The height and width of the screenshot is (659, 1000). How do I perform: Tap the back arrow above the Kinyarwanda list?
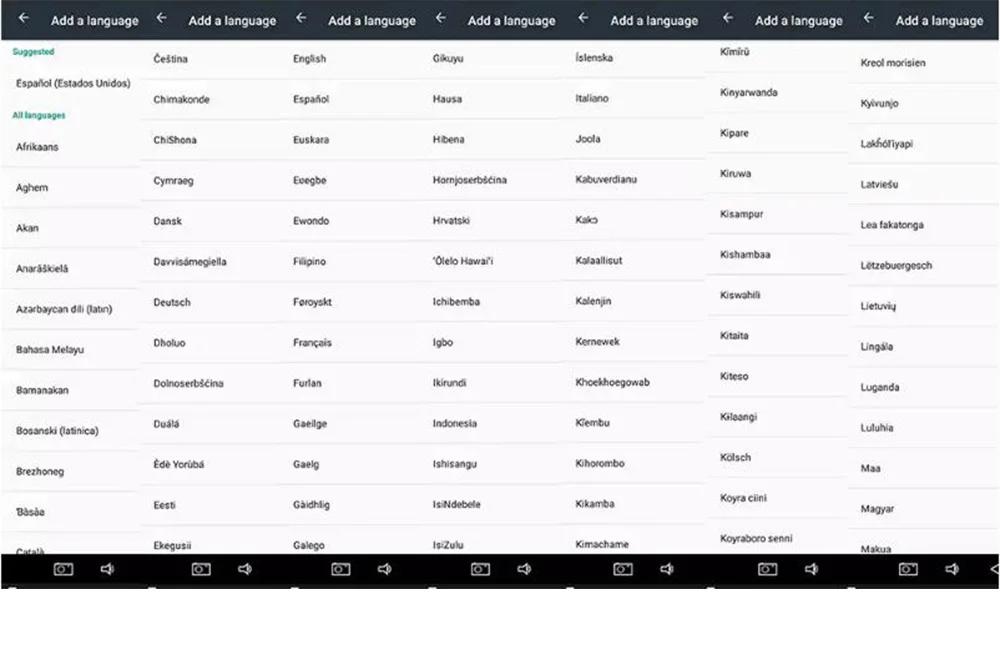(x=728, y=19)
